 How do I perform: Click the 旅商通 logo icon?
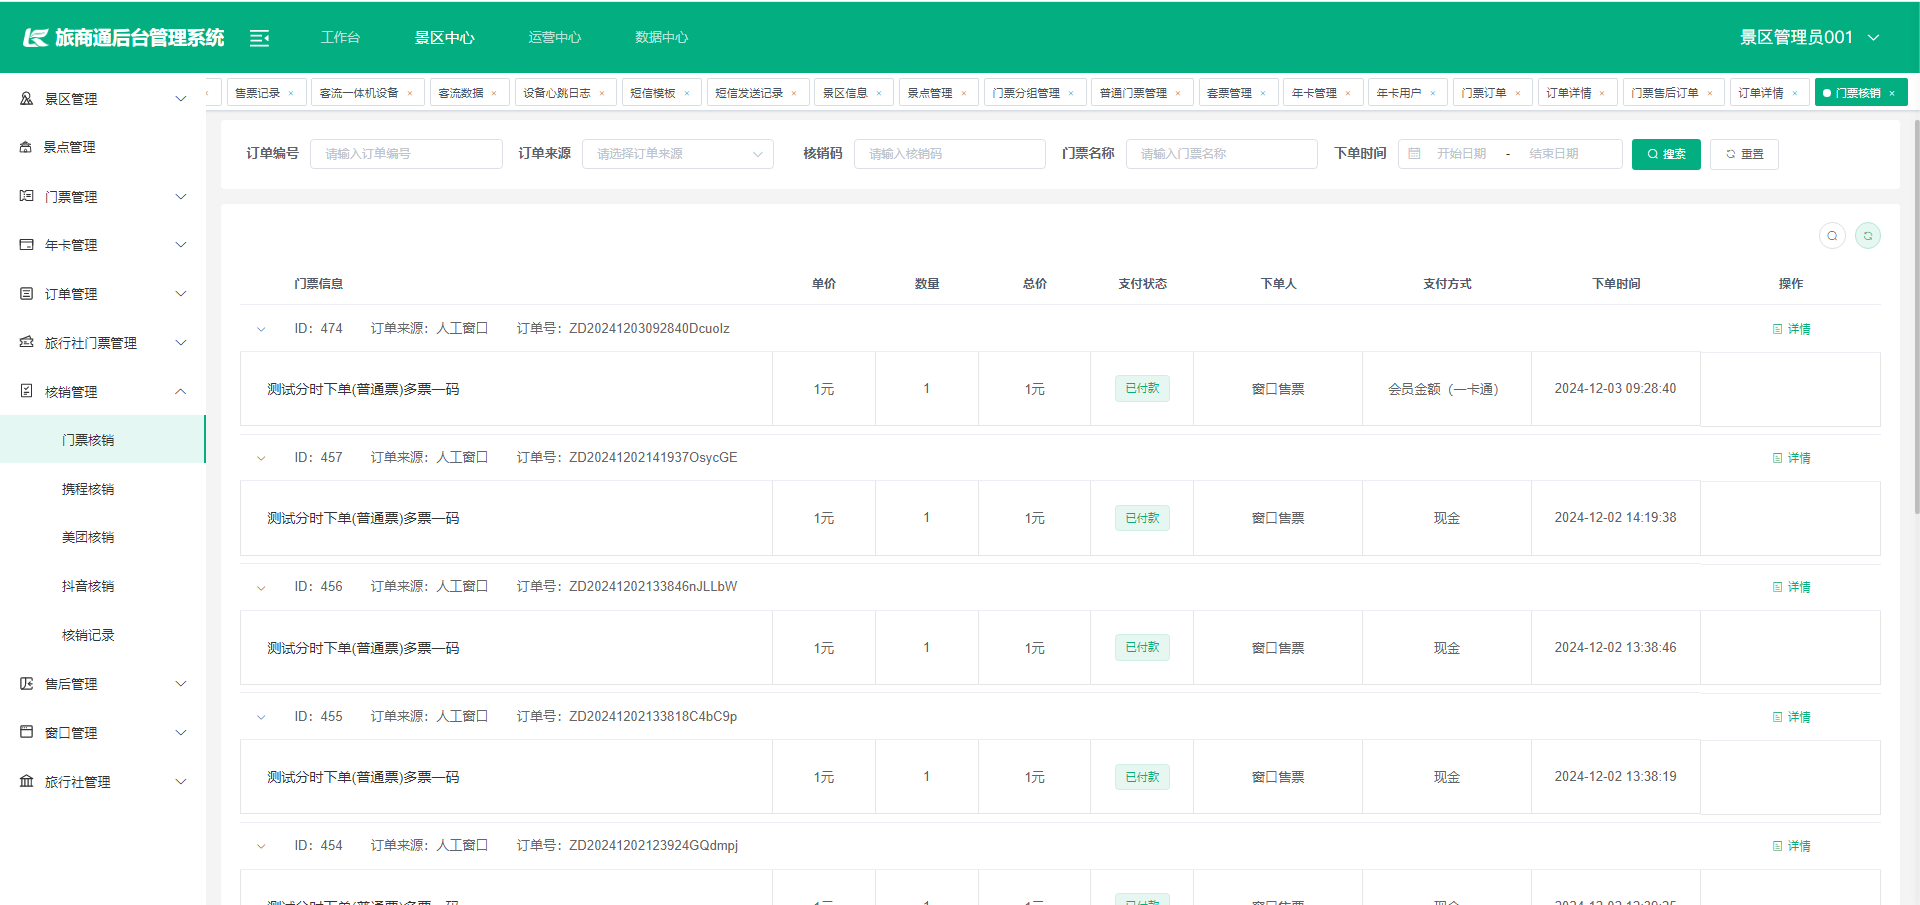pyautogui.click(x=36, y=38)
